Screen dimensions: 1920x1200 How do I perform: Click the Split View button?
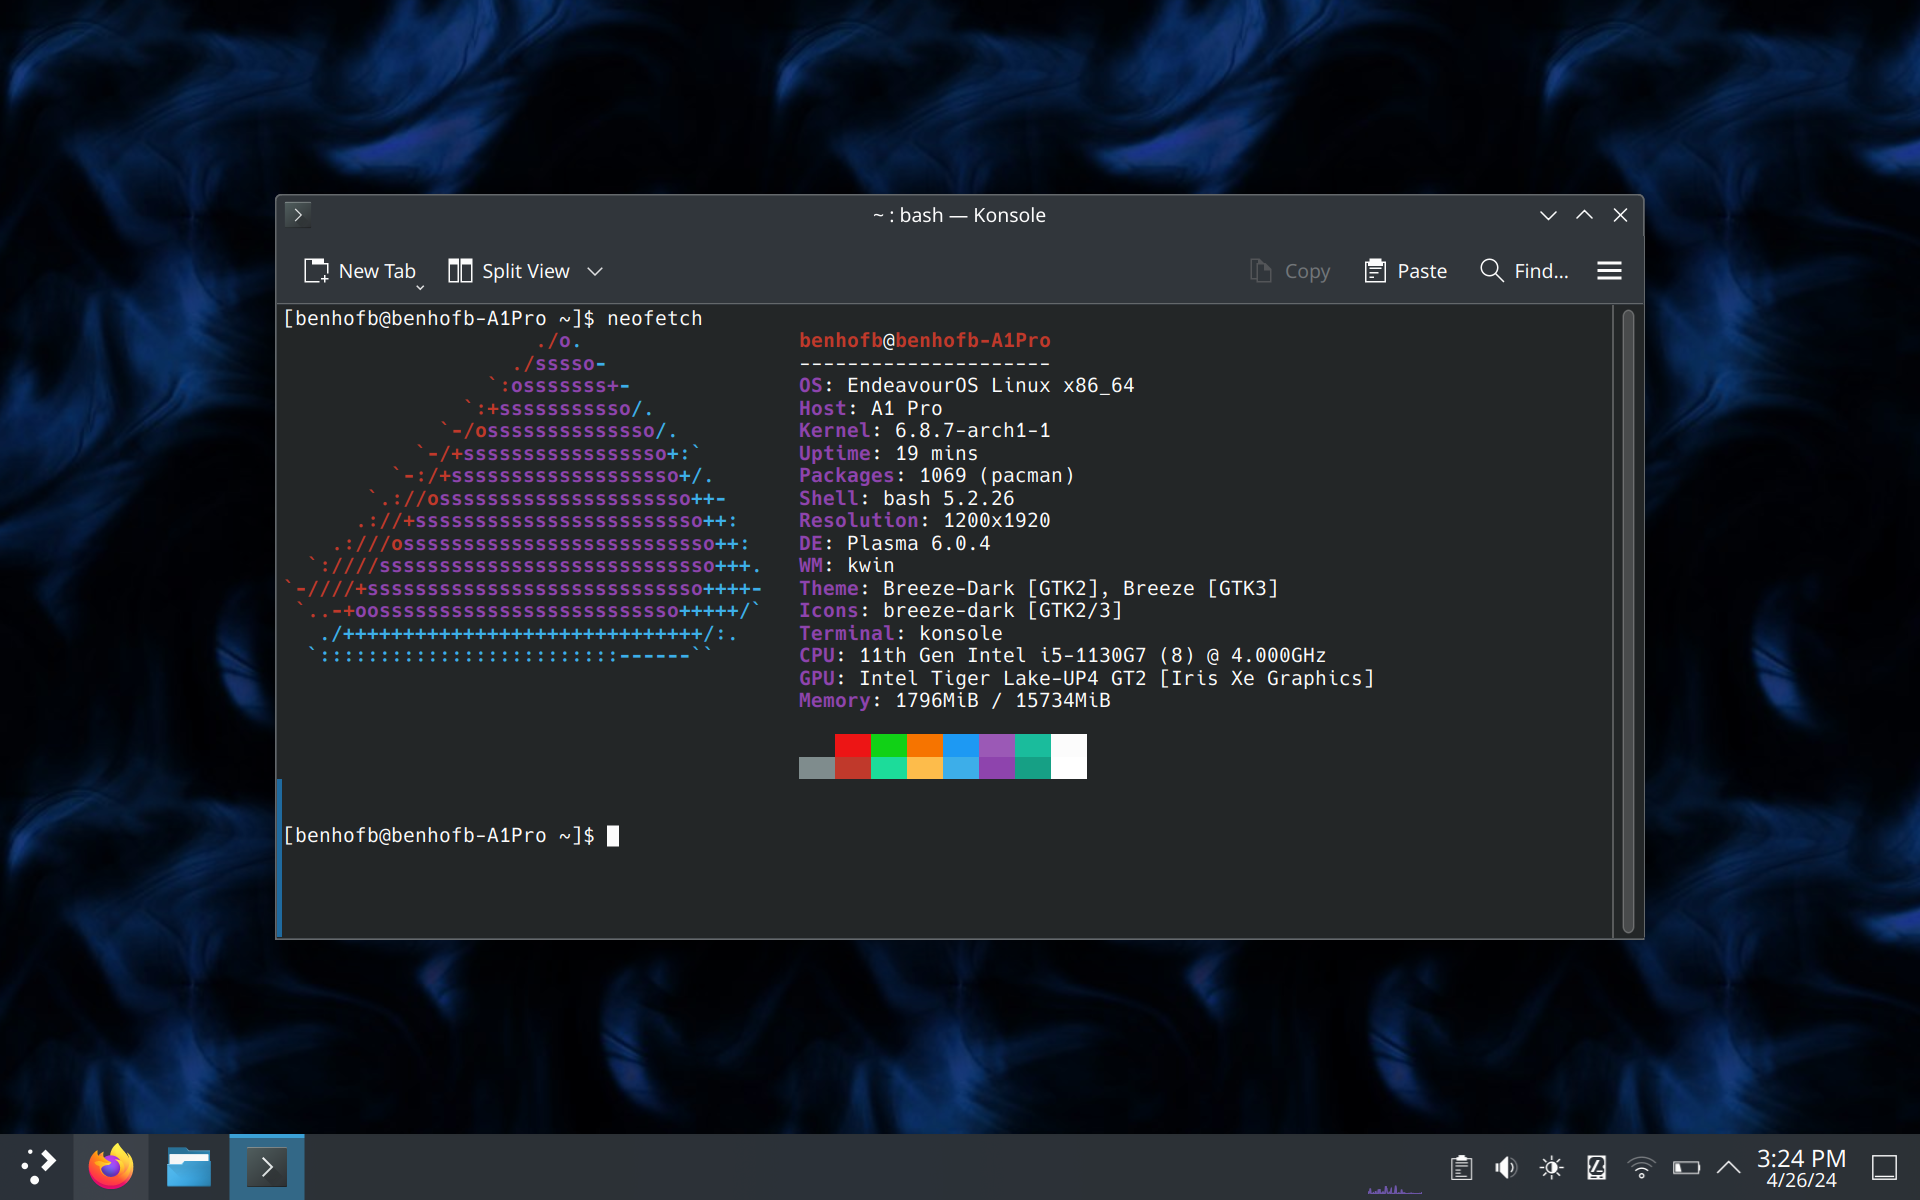click(x=509, y=271)
